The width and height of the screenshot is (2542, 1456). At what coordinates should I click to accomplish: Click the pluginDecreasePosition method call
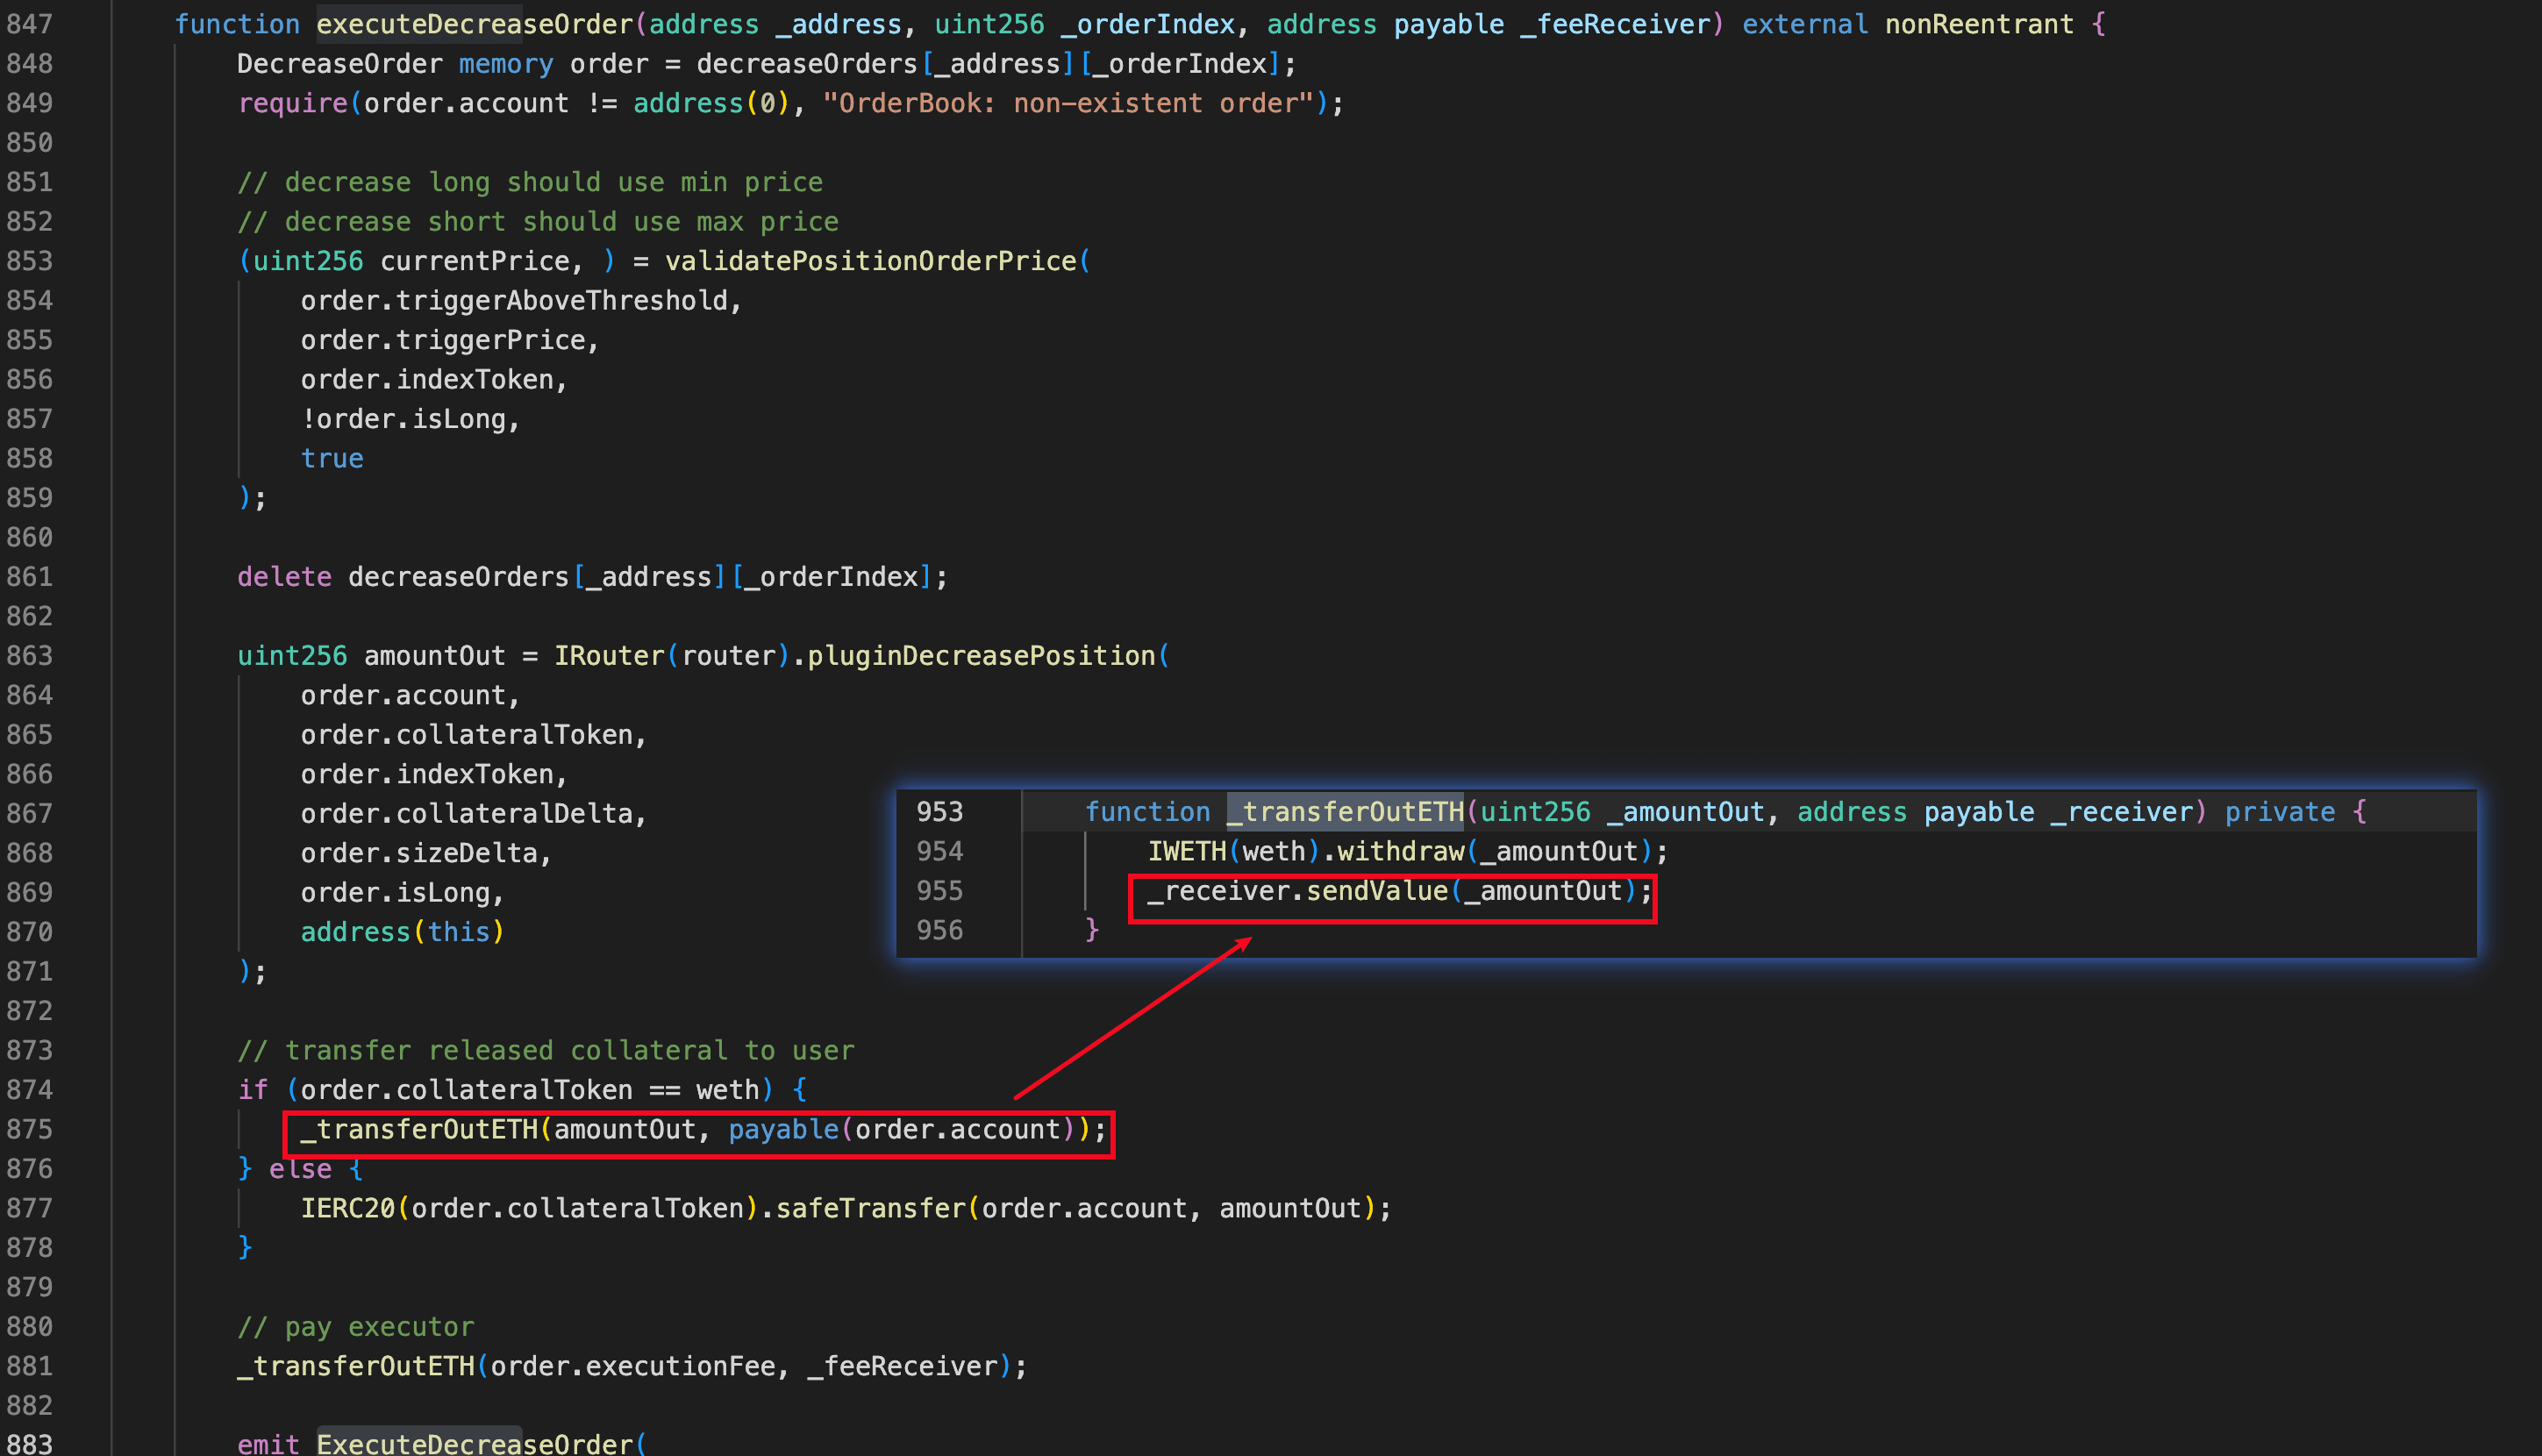(x=981, y=656)
